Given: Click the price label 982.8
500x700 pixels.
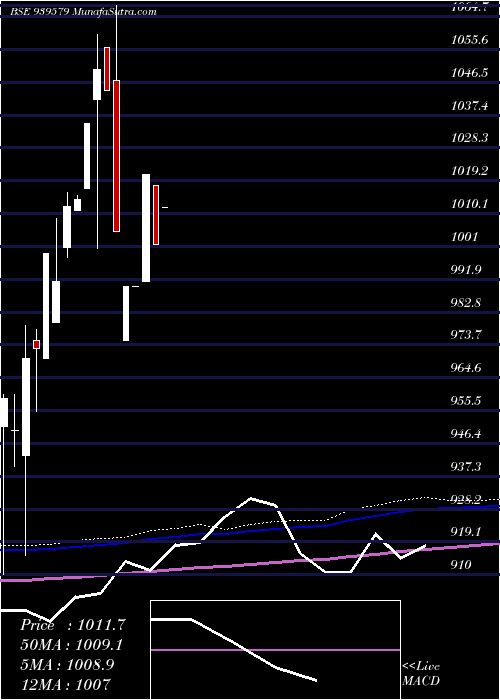Looking at the screenshot, I should click(467, 303).
